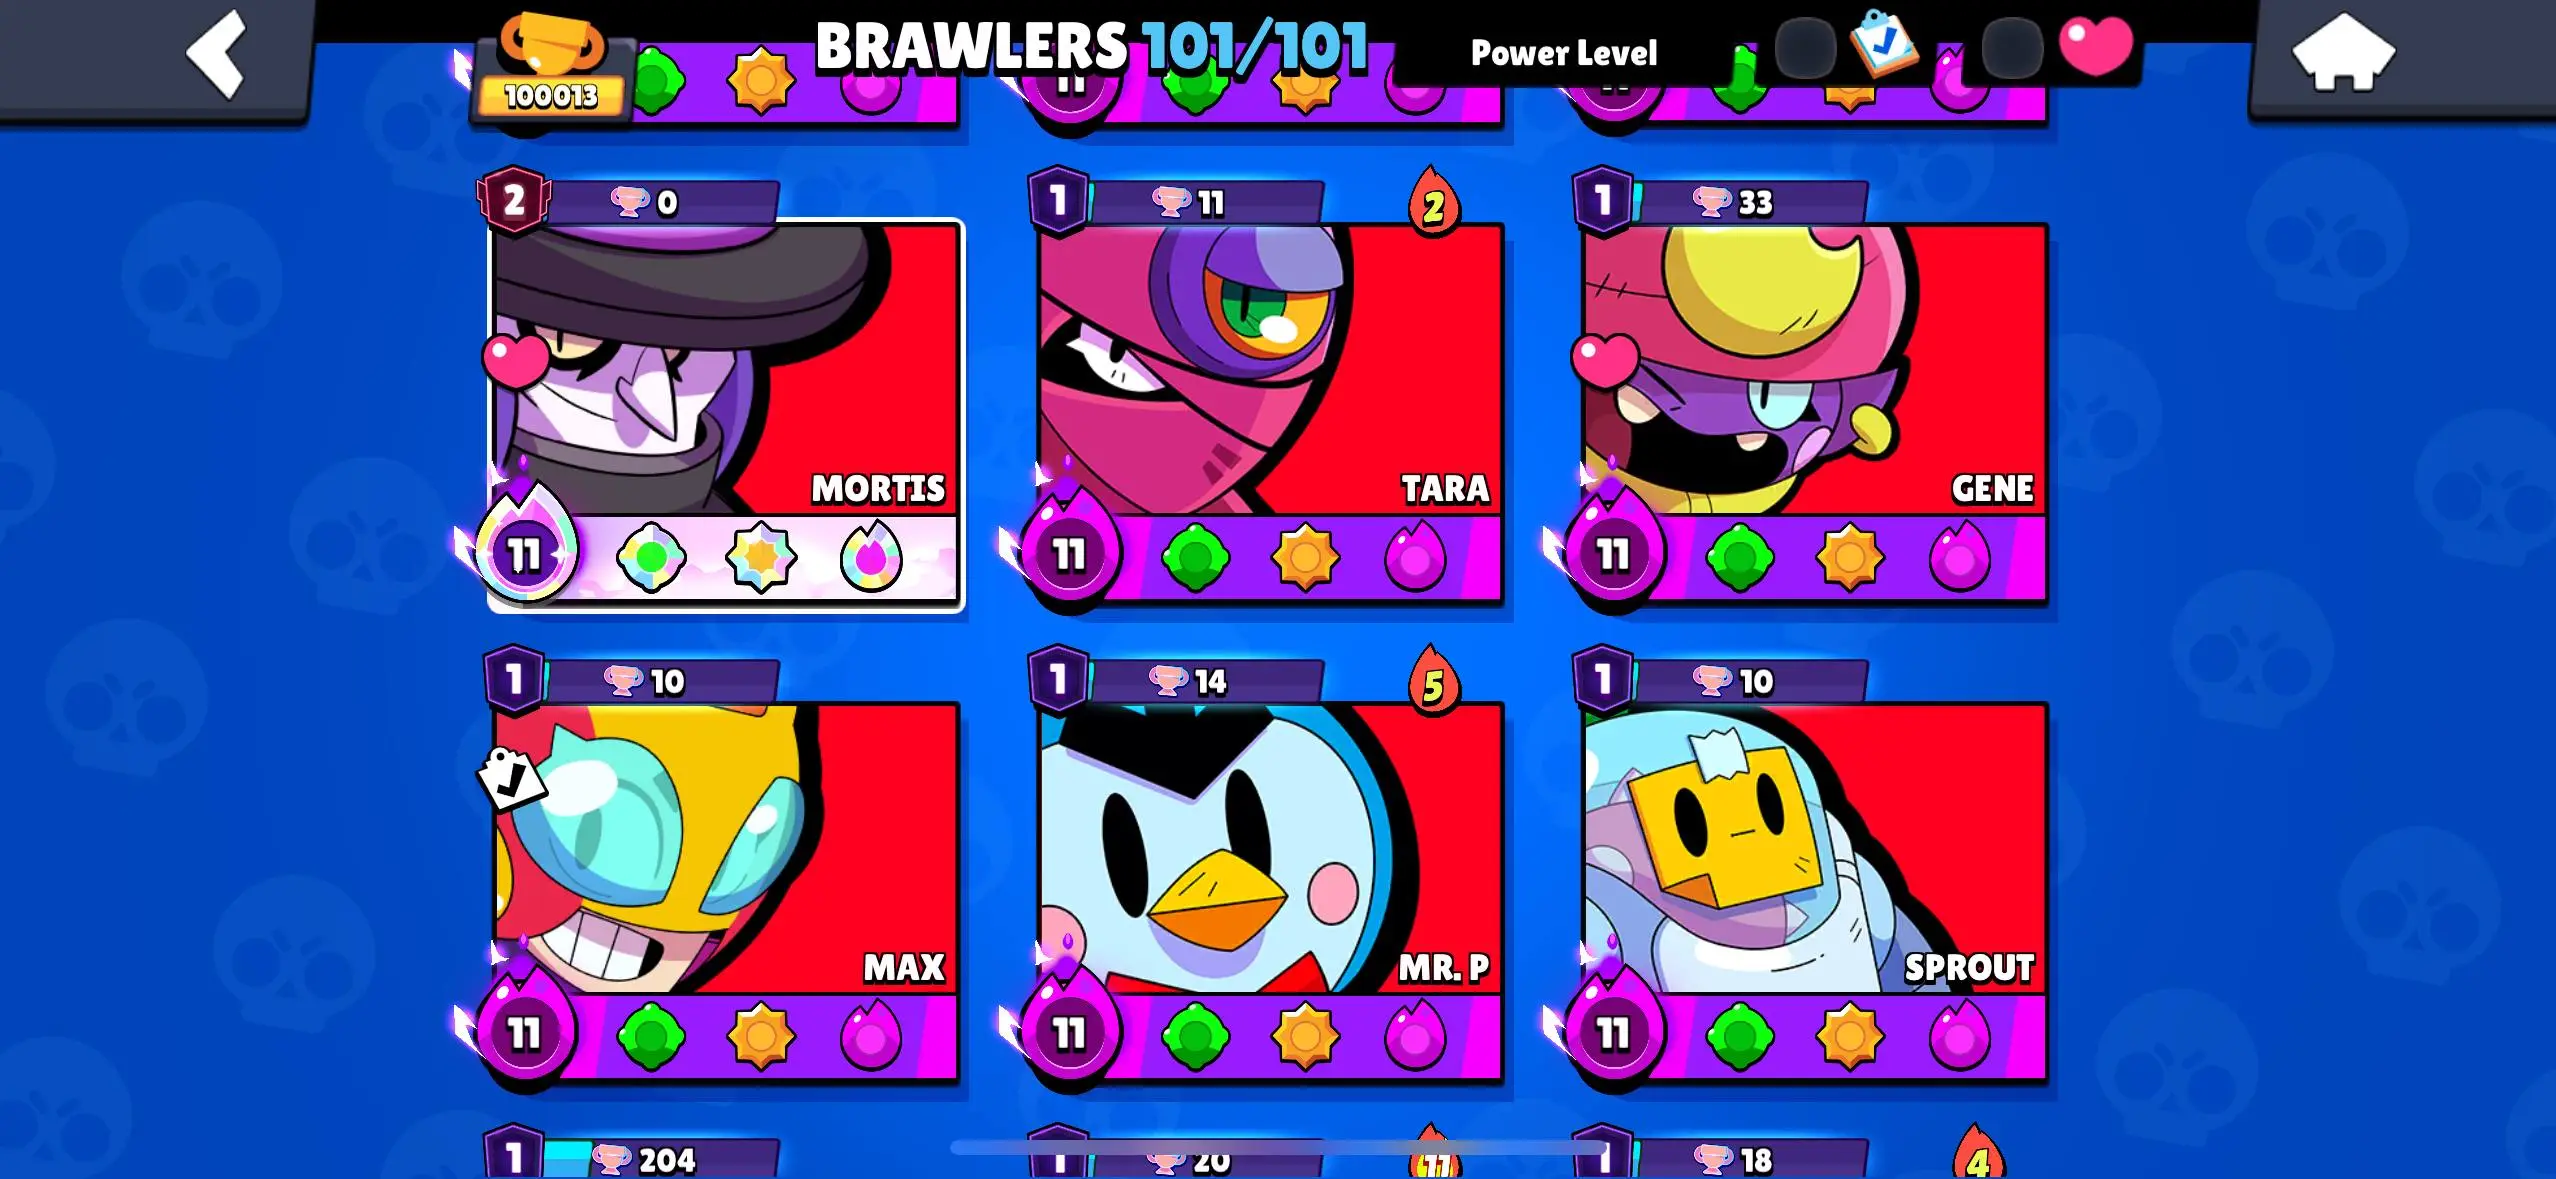Tap the total trophies counter badge
This screenshot has width=2556, height=1179.
[552, 70]
